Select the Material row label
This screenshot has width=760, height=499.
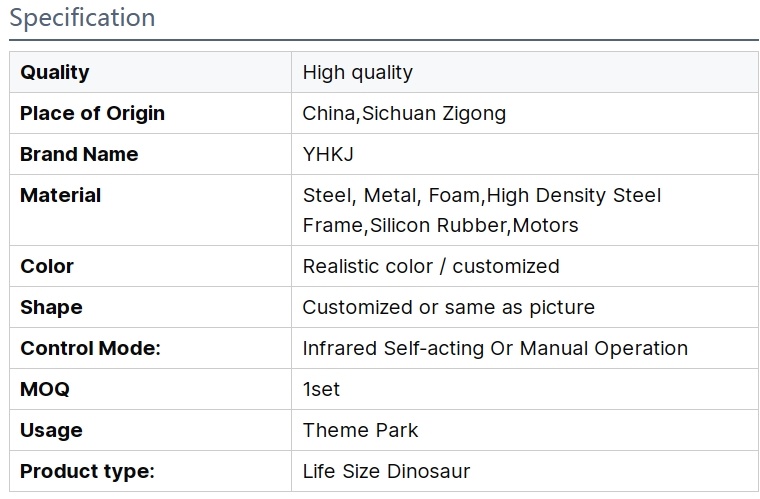(x=61, y=195)
